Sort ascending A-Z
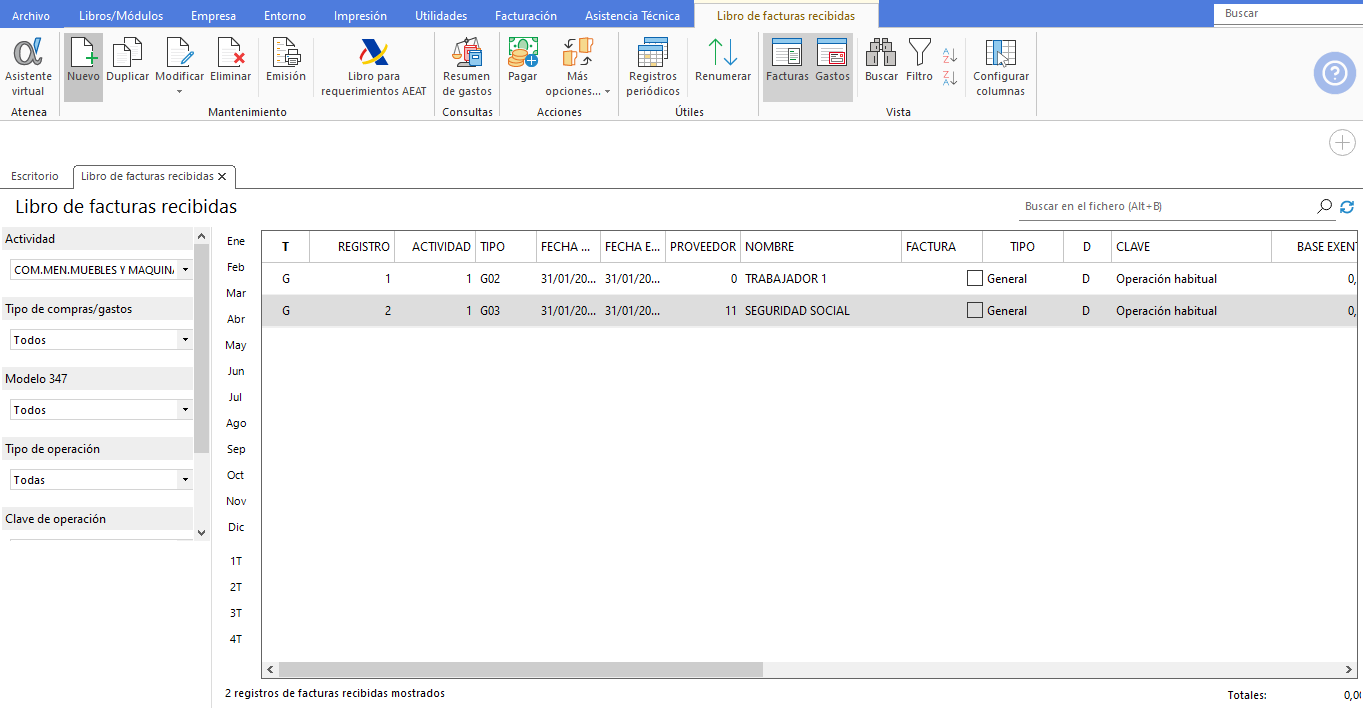1363x708 pixels. [x=950, y=55]
